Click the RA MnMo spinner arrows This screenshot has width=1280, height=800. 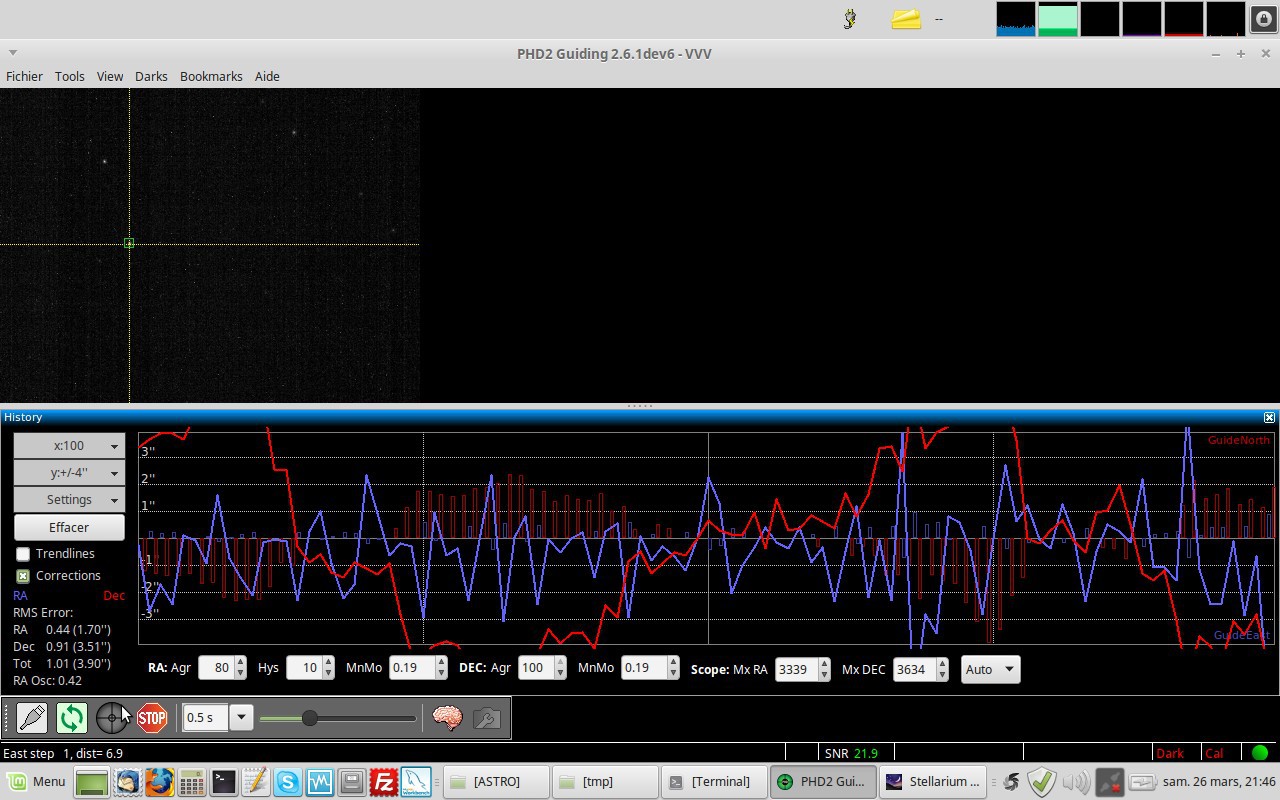coord(441,668)
